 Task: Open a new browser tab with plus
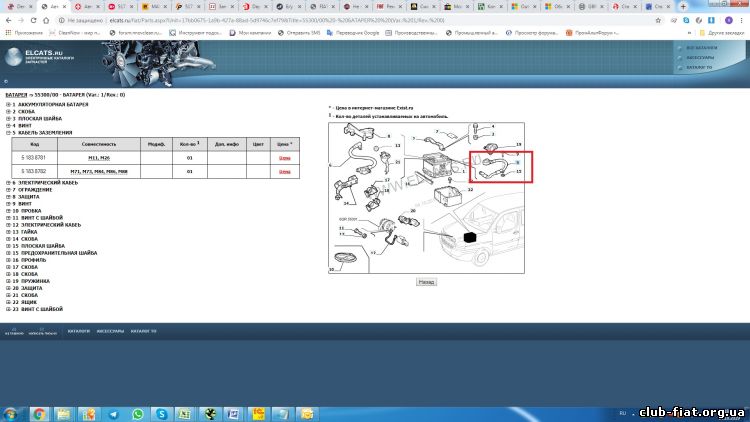683,7
